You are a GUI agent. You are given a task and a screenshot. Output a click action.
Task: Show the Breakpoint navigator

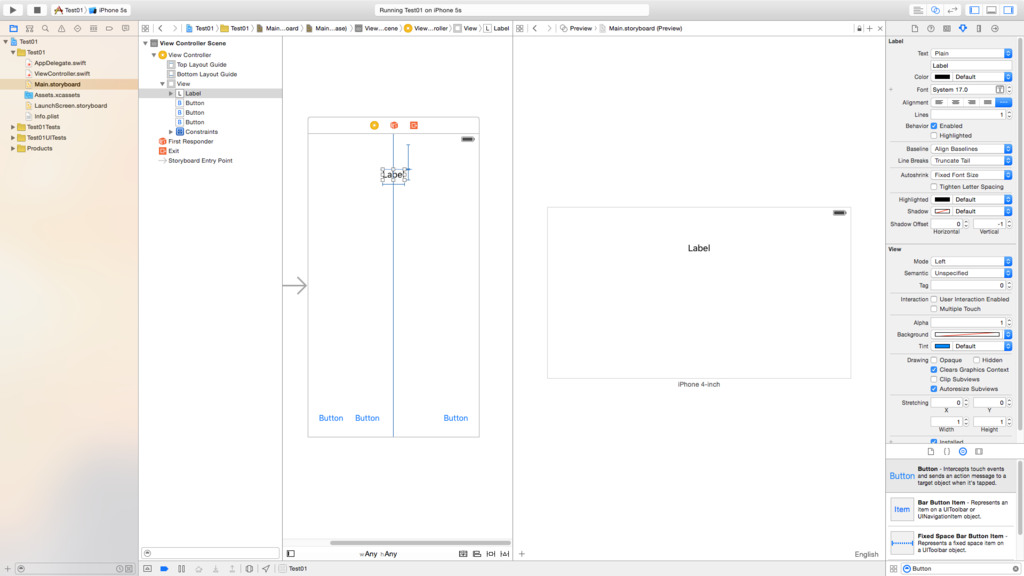[109, 28]
